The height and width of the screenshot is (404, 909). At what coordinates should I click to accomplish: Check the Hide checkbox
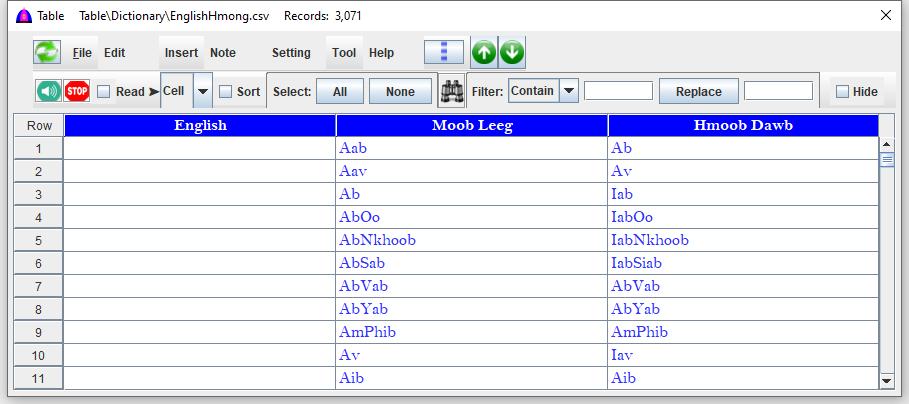click(x=842, y=92)
